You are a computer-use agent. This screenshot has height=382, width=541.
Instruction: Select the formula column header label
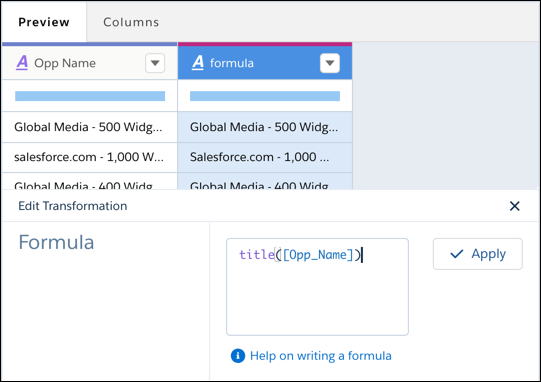click(x=232, y=63)
